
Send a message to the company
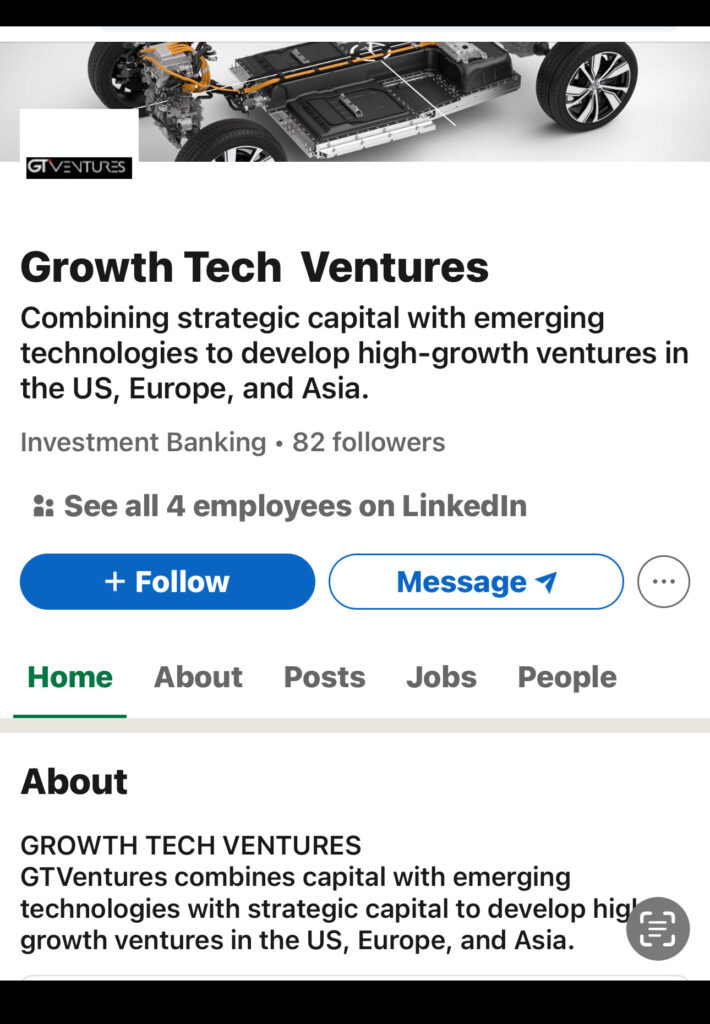[475, 582]
